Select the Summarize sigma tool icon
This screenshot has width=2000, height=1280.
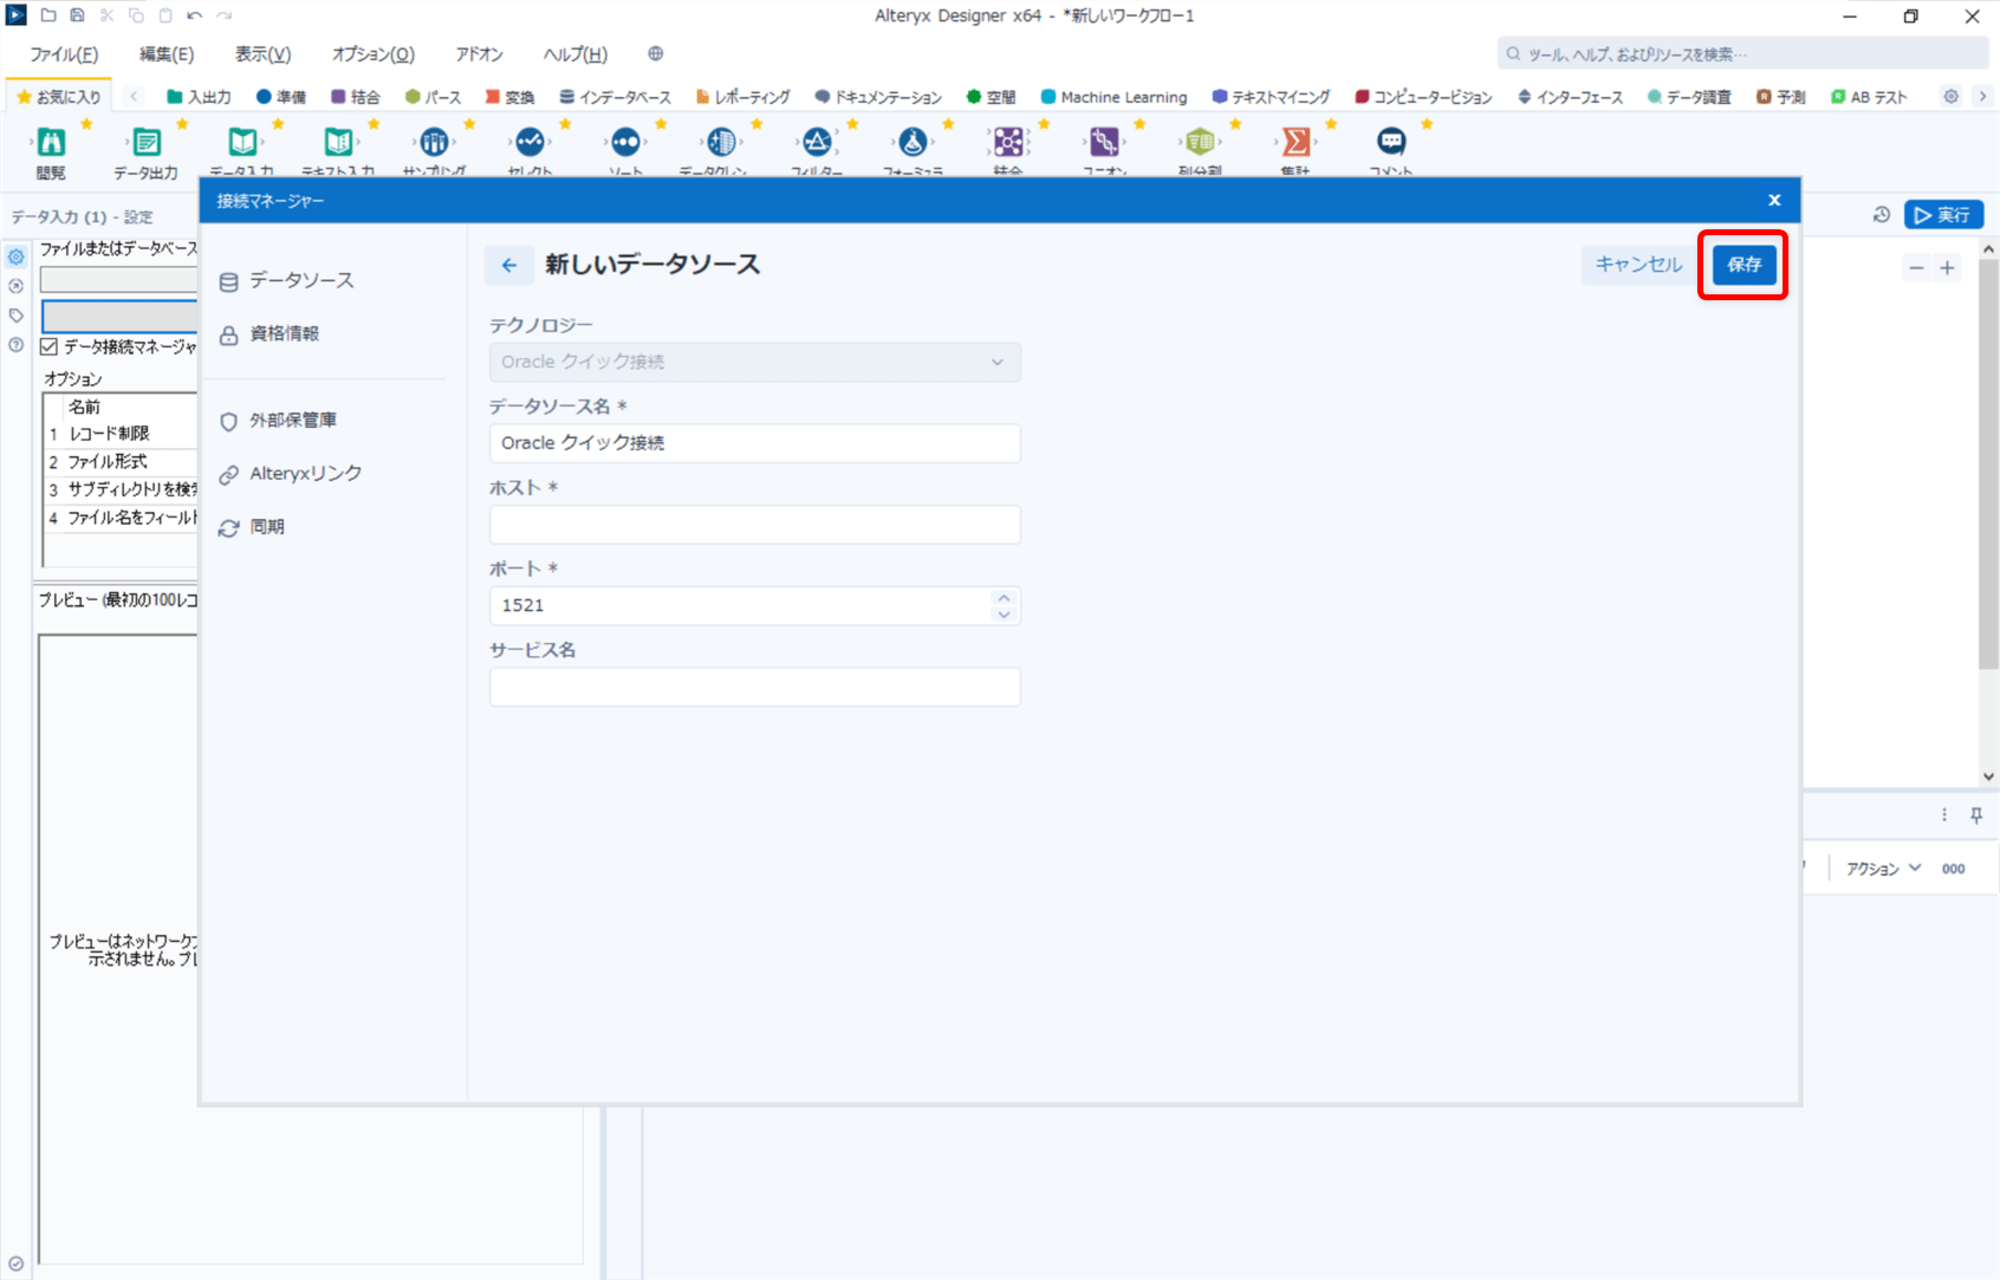[1296, 142]
